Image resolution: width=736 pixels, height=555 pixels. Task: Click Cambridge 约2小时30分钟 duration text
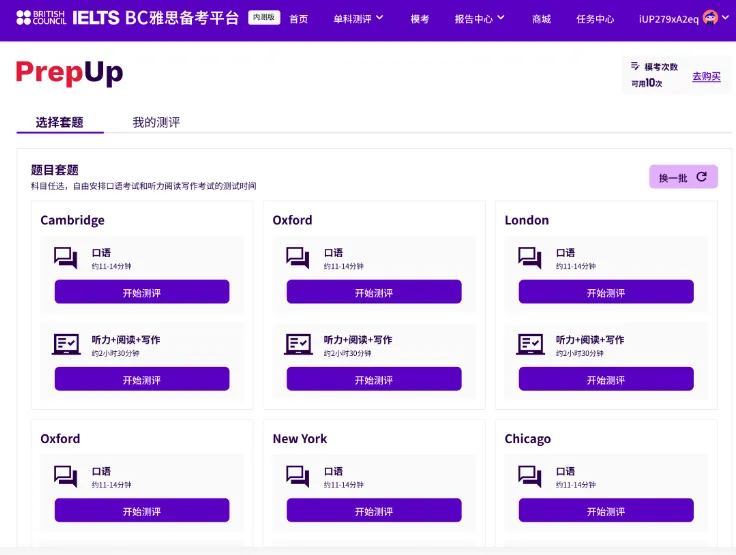click(115, 353)
